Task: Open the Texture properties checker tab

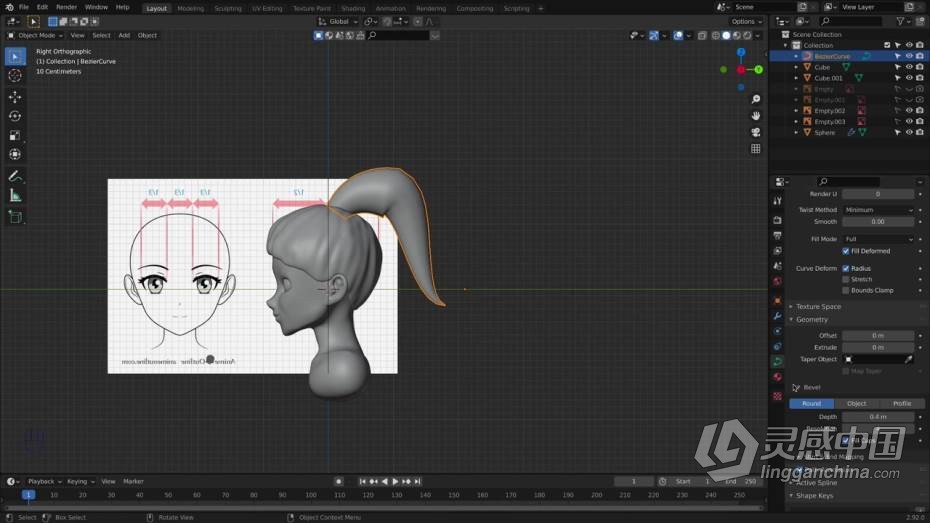Action: (x=778, y=396)
